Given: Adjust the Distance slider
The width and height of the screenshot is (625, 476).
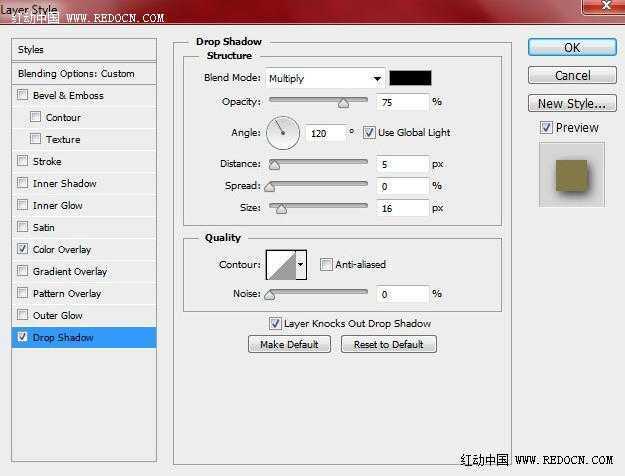Looking at the screenshot, I should click(x=274, y=164).
